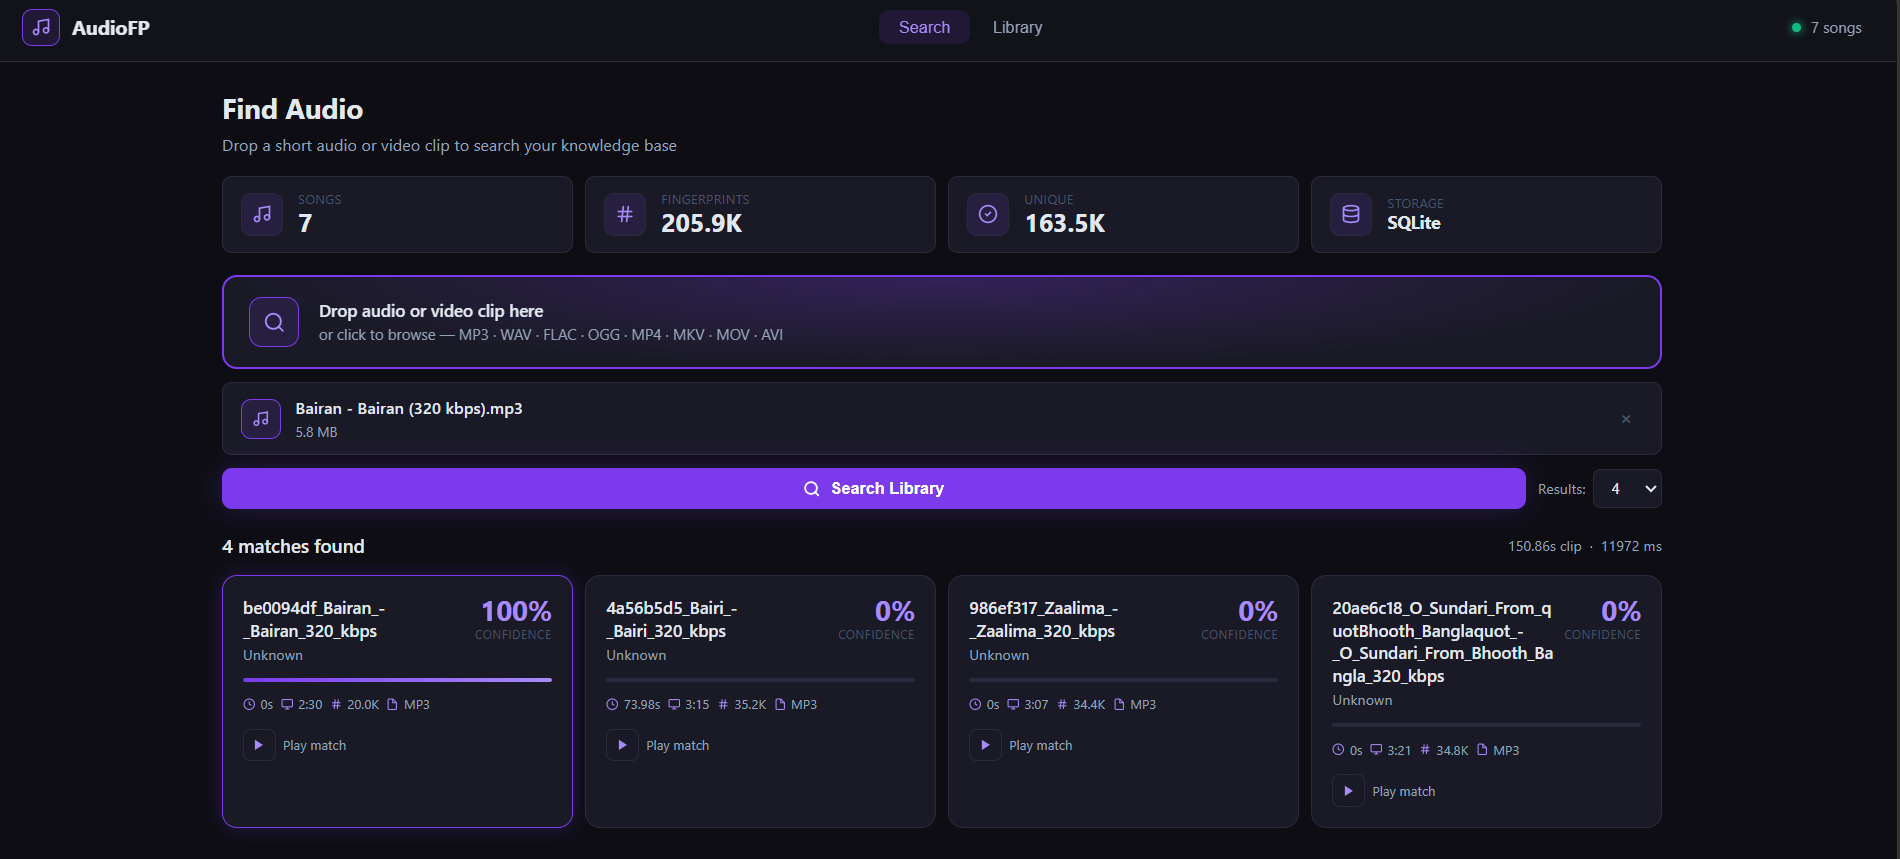Click the 100% confidence value
Screen dimensions: 1900x859
[516, 611]
